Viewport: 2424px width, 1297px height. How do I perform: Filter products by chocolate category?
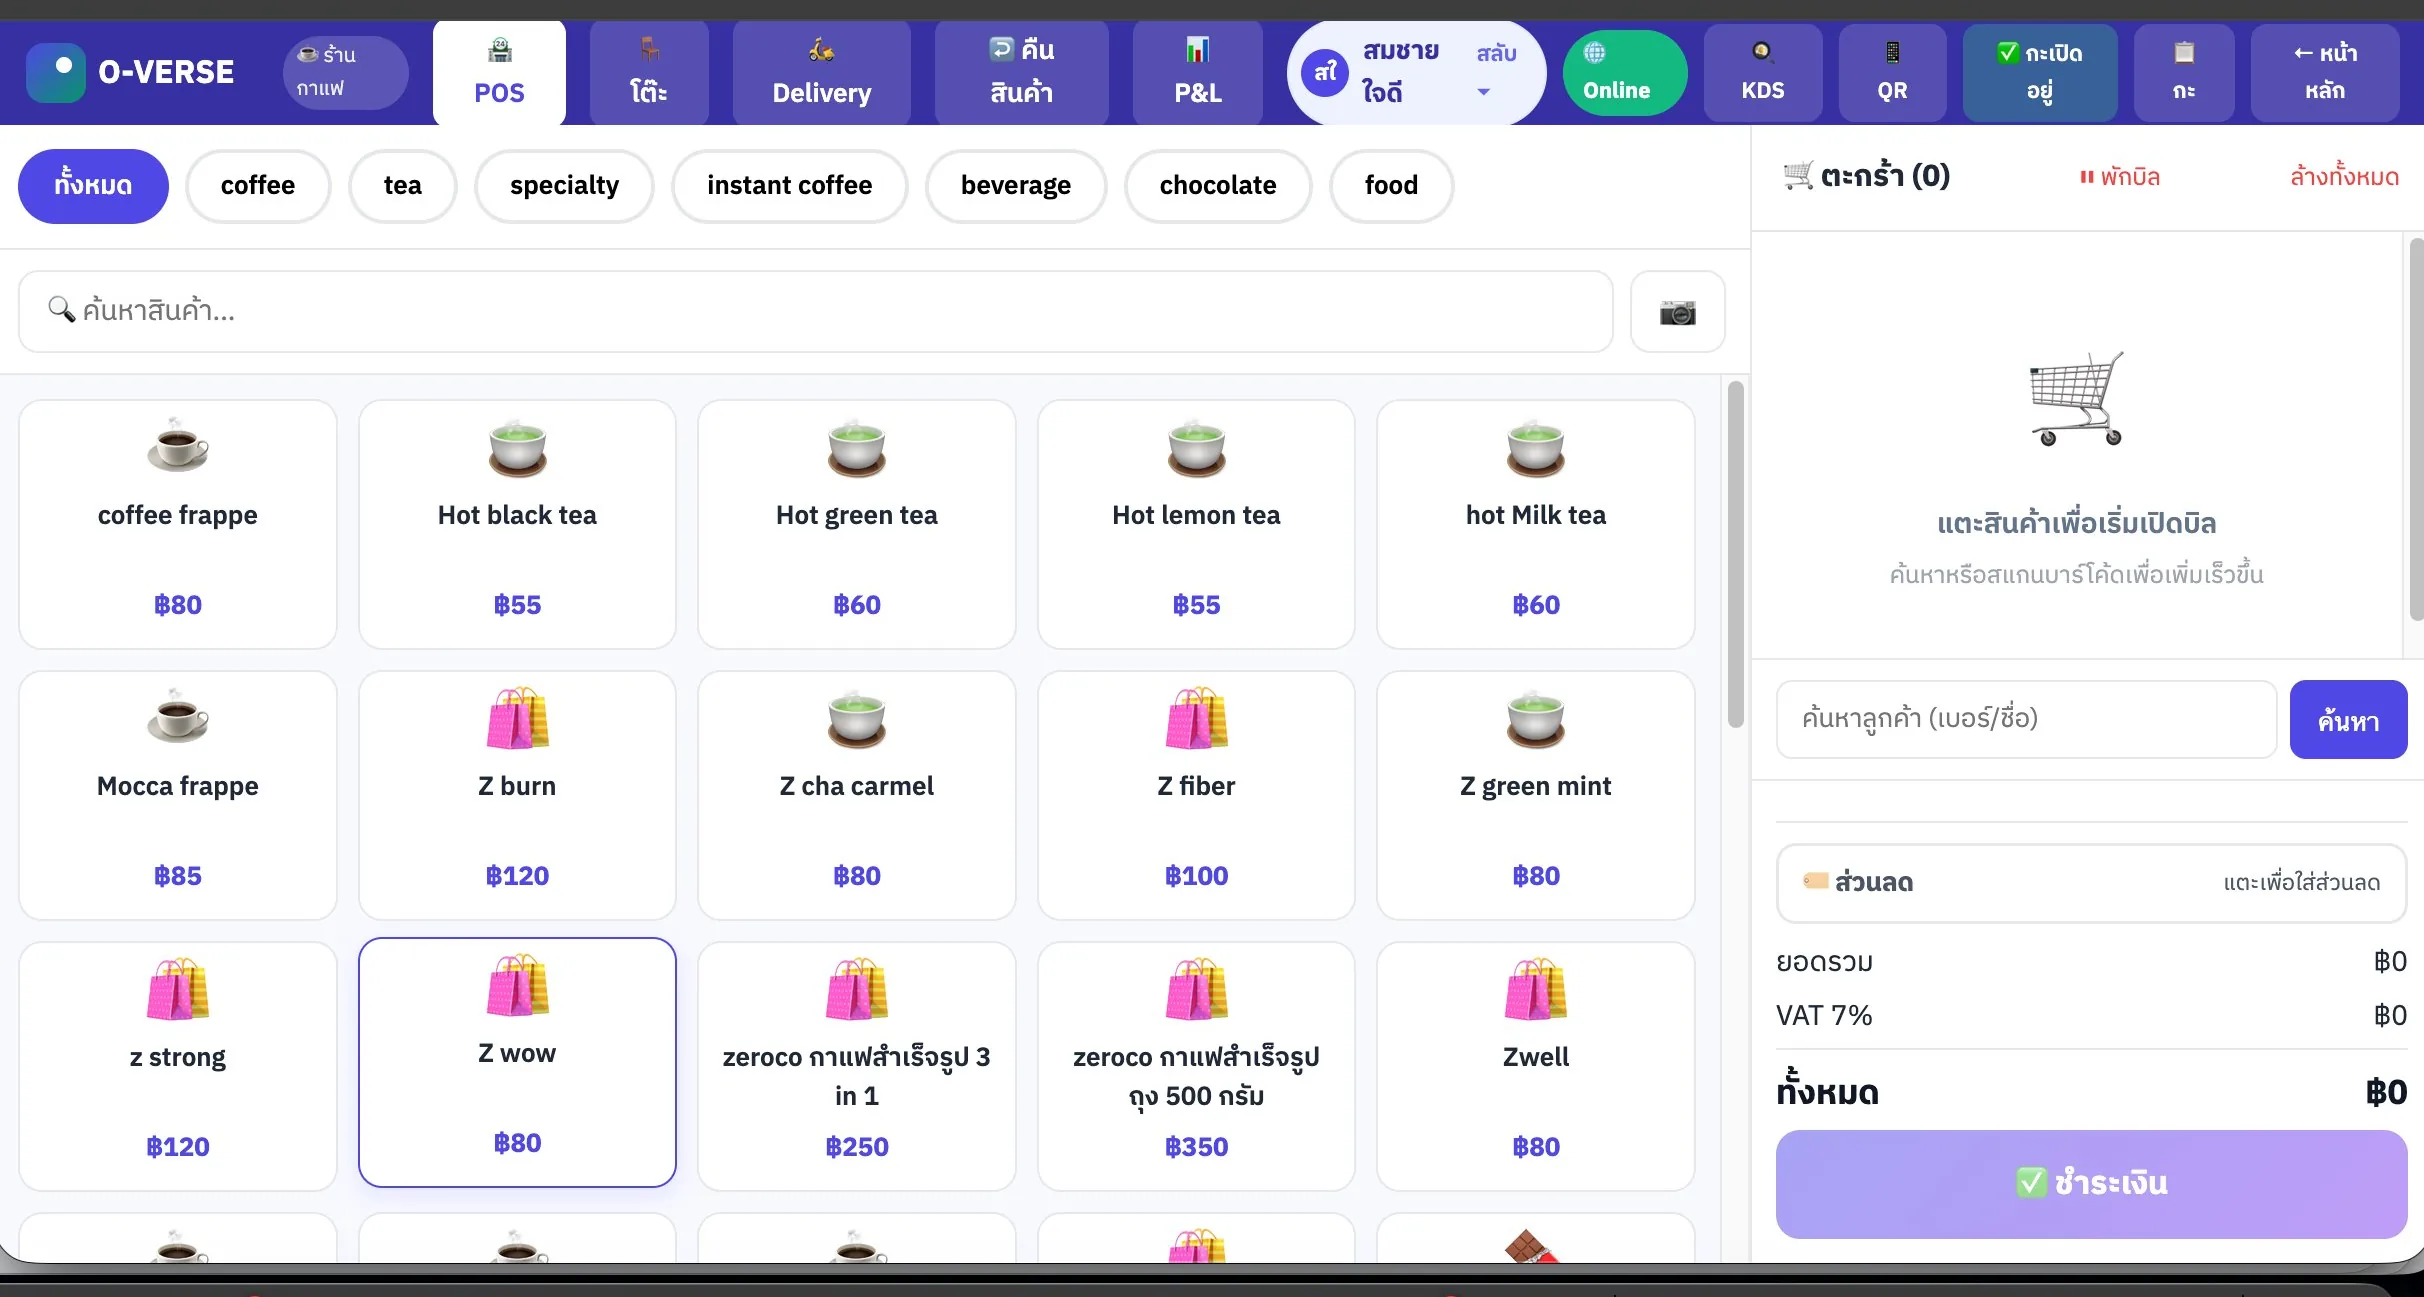(x=1217, y=186)
